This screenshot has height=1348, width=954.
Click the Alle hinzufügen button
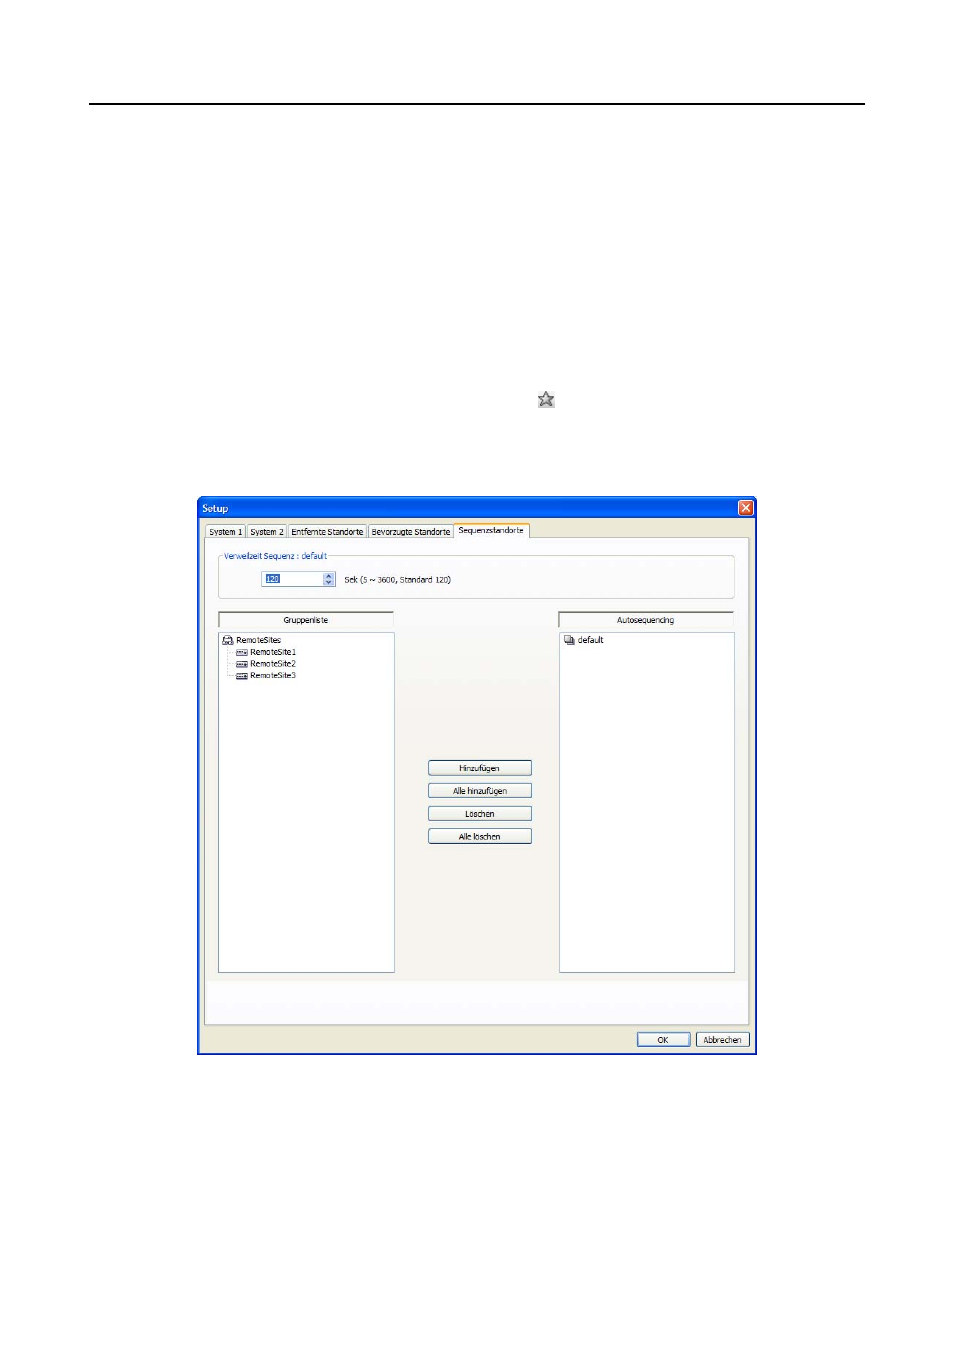[x=480, y=791]
